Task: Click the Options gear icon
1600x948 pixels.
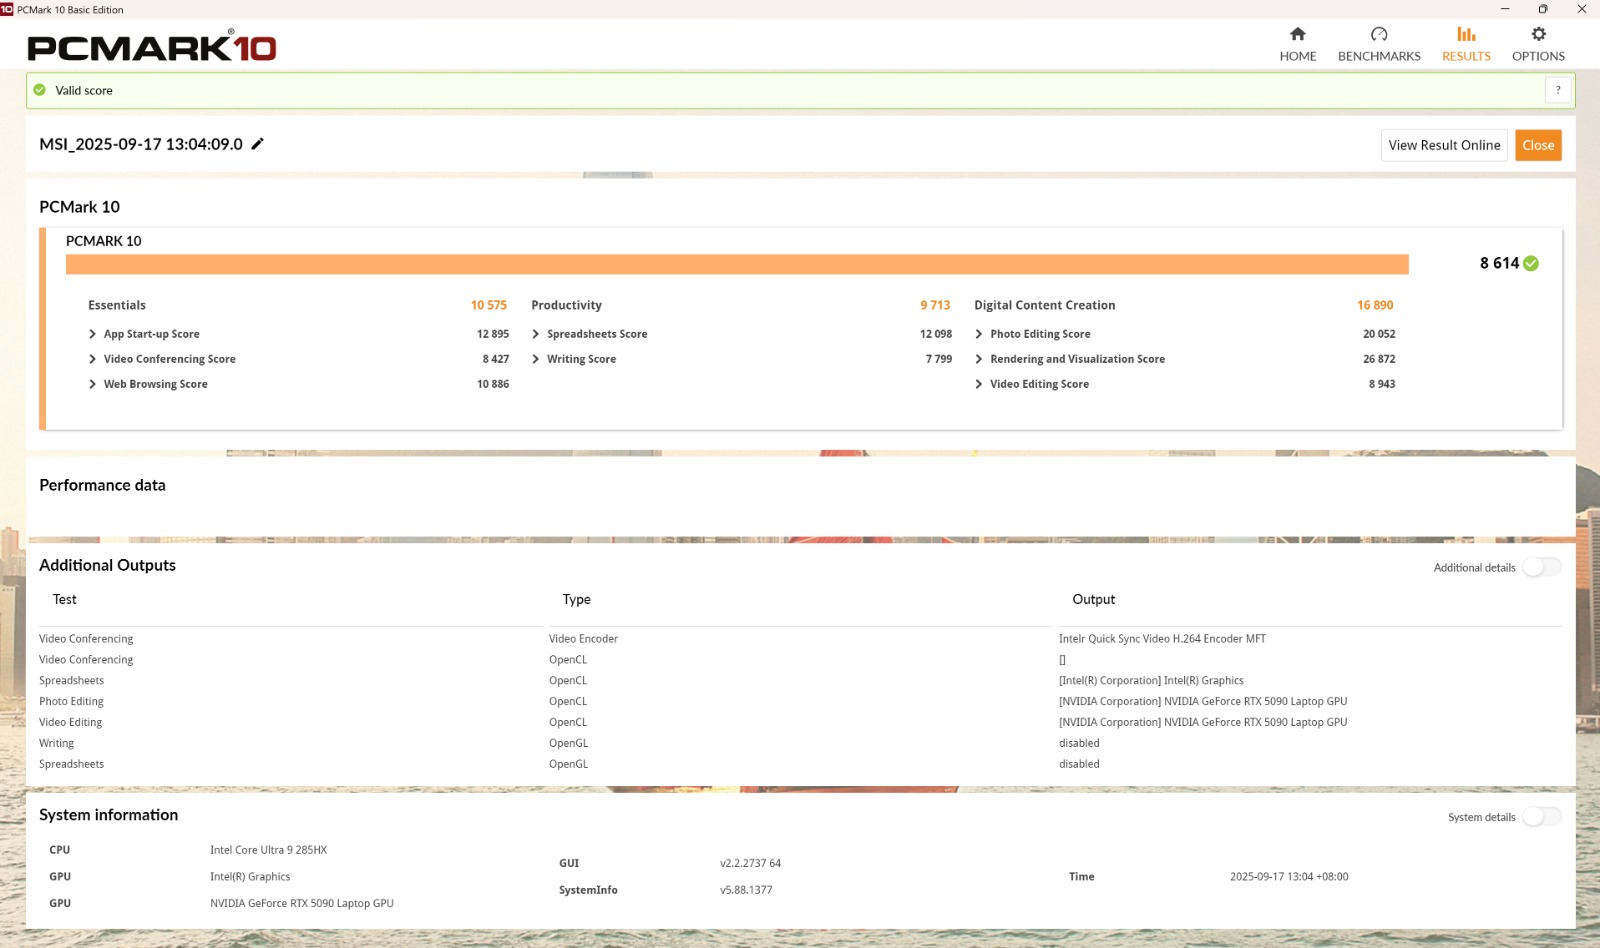Action: pos(1538,34)
